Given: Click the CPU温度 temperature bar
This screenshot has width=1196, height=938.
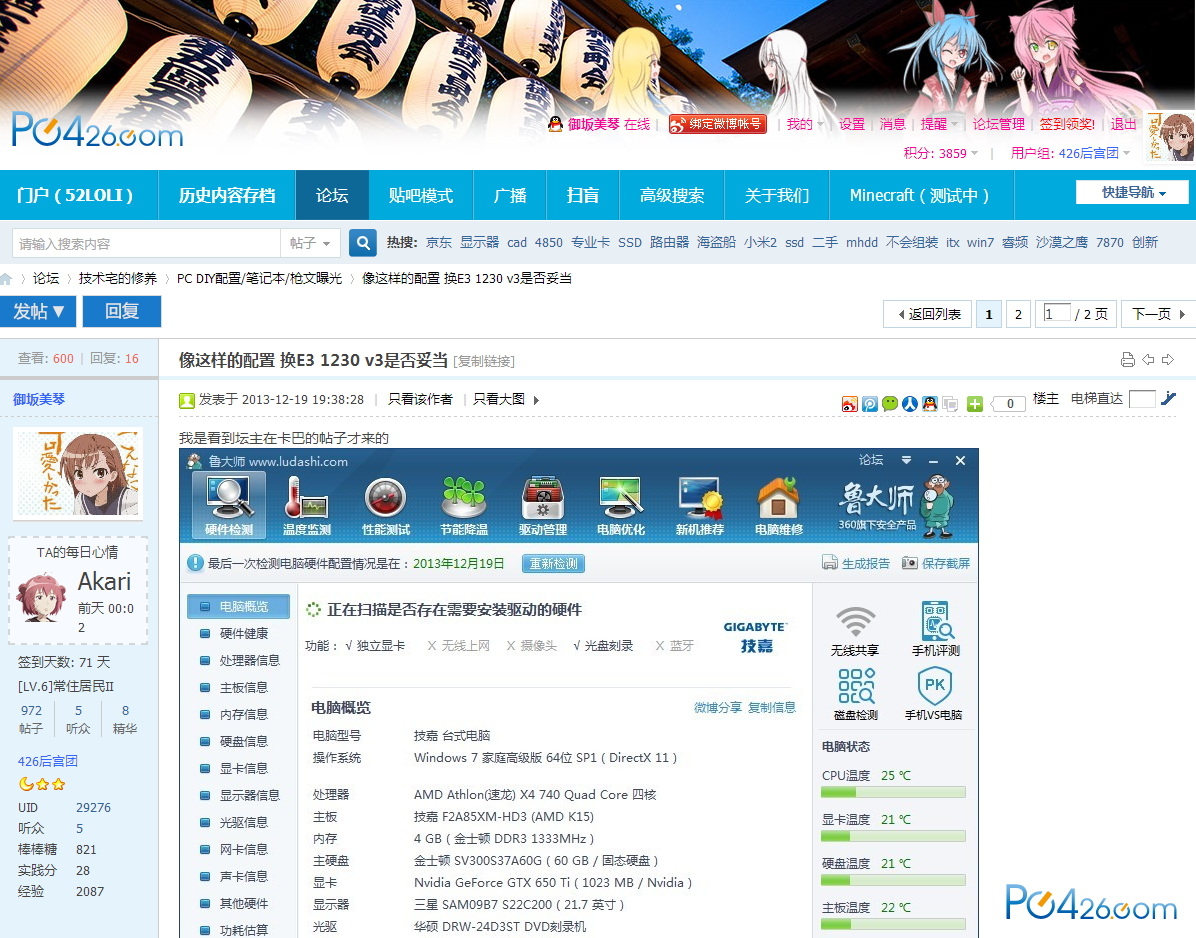Looking at the screenshot, I should [x=893, y=792].
